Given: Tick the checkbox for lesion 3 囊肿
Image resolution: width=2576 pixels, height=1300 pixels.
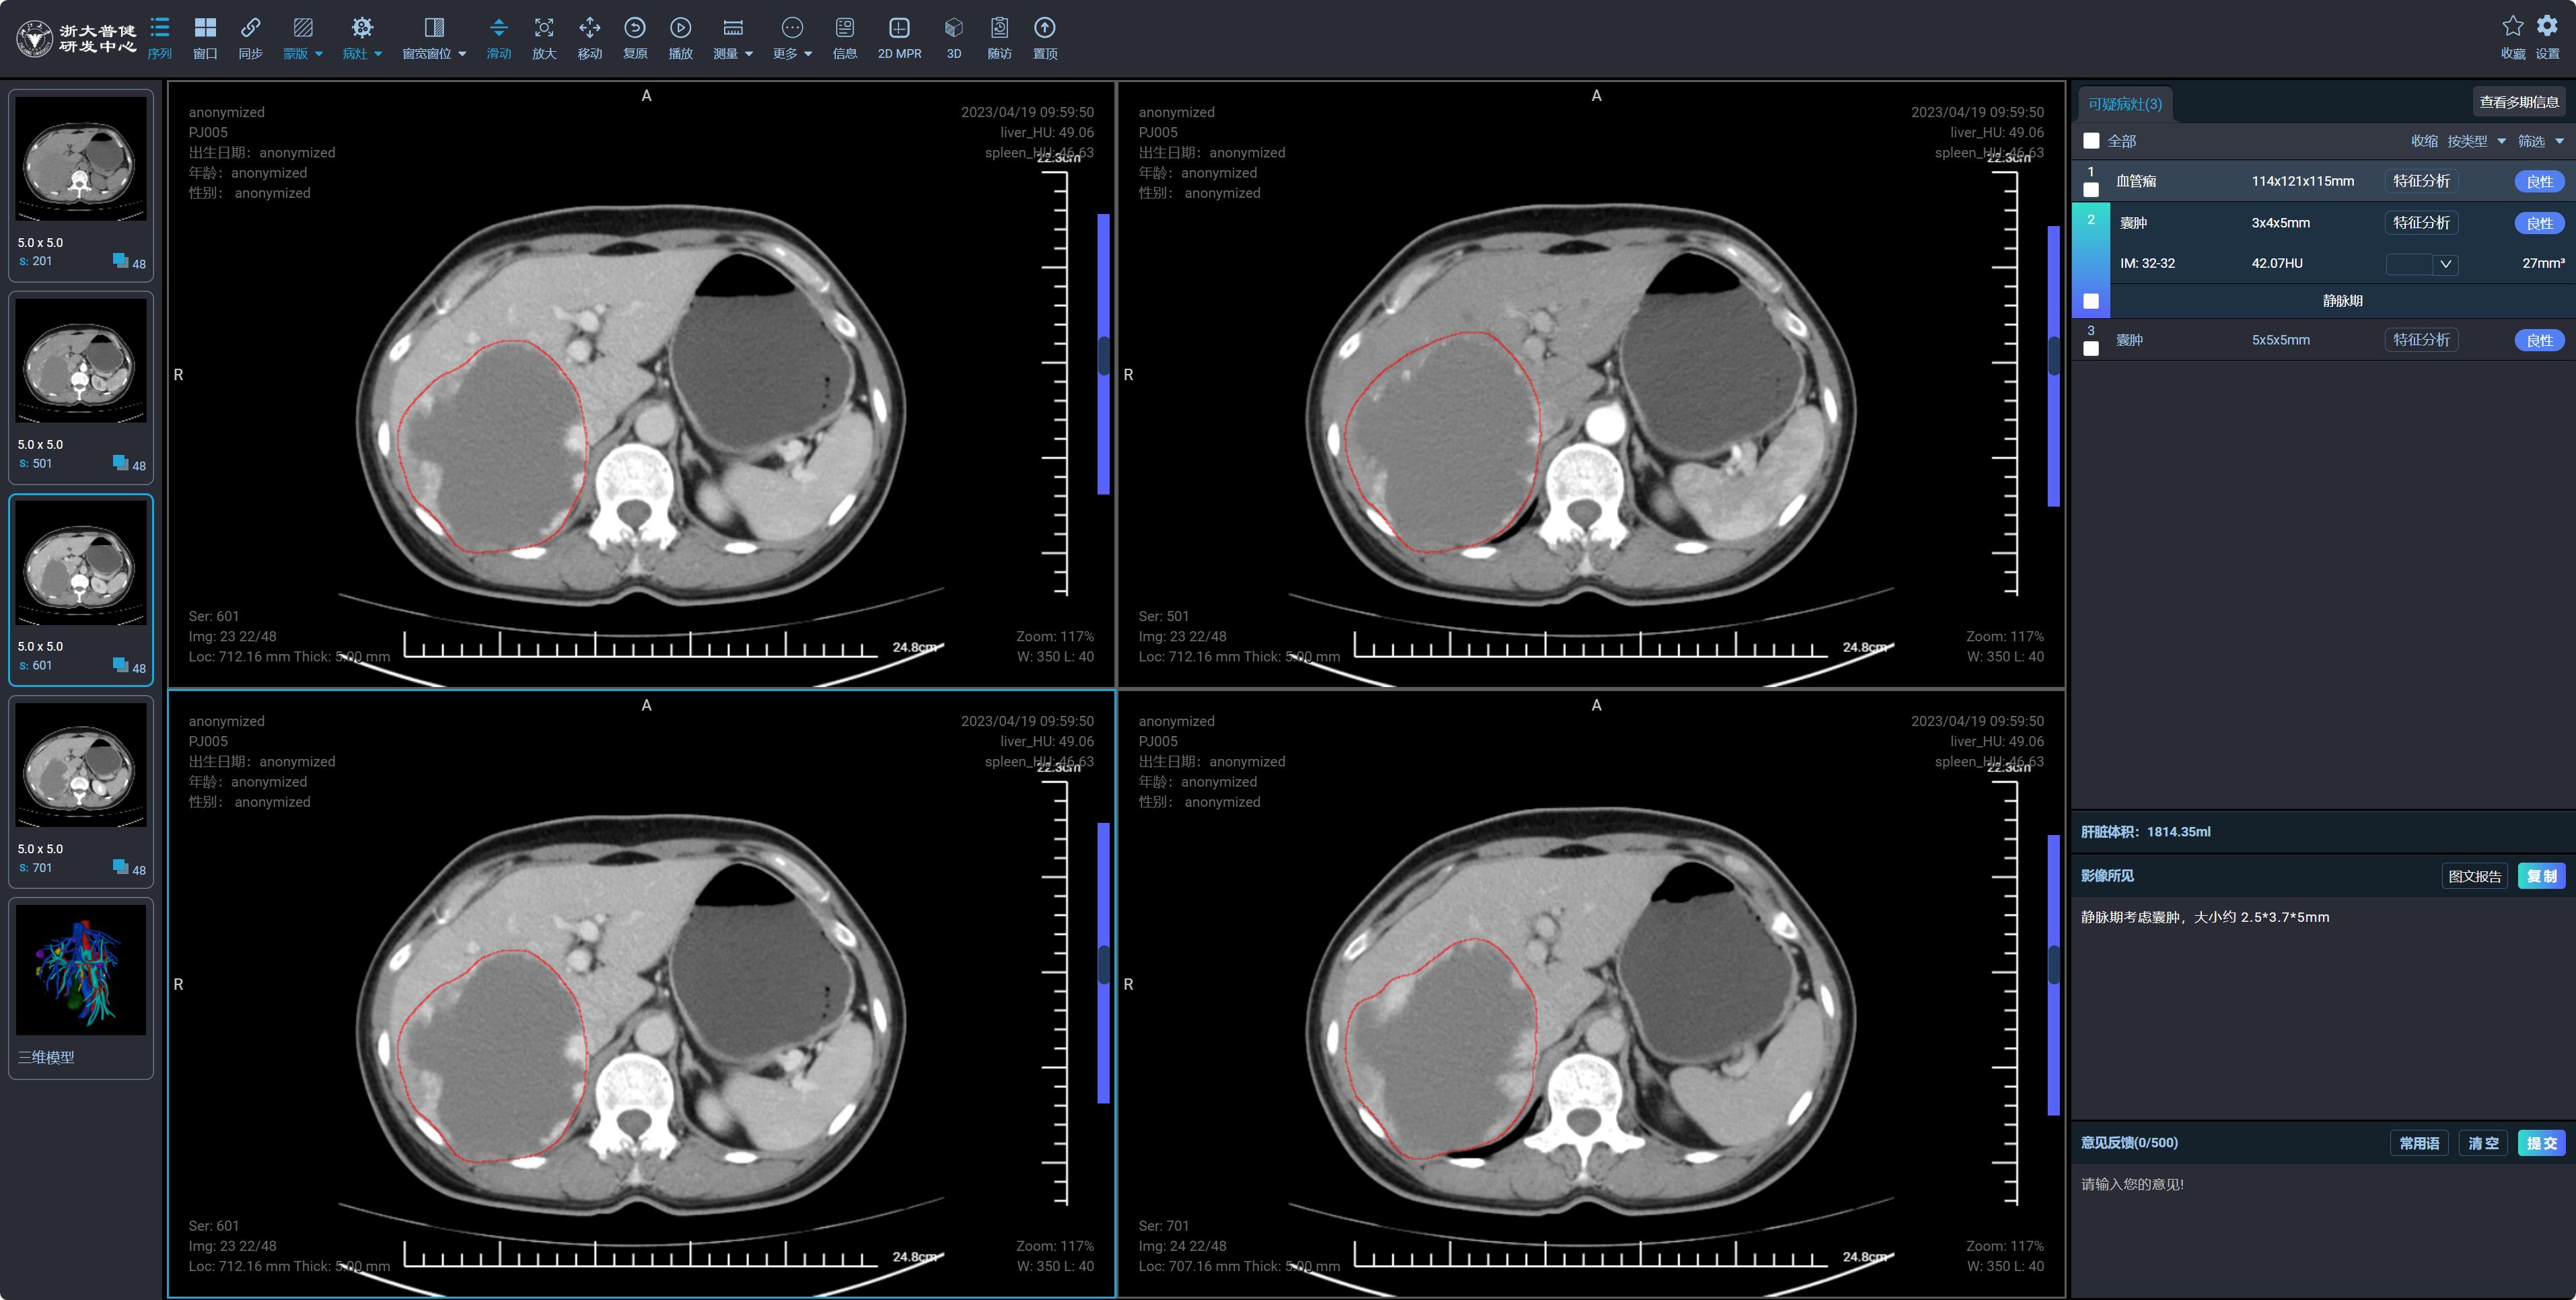Looking at the screenshot, I should point(2091,349).
